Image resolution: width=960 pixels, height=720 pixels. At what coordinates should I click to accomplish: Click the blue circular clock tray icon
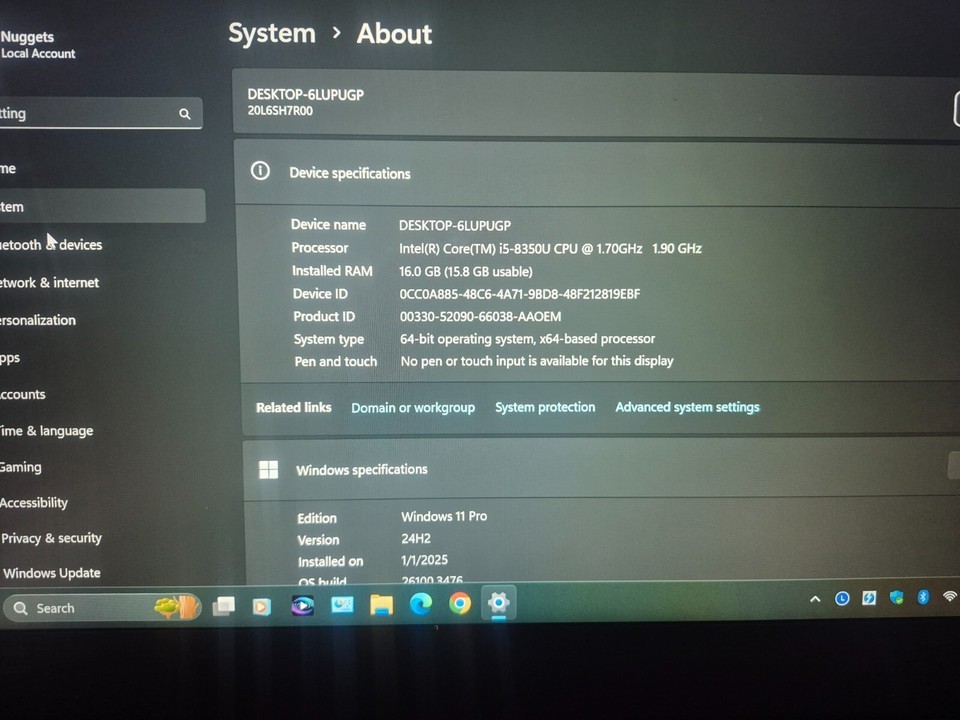[x=842, y=598]
